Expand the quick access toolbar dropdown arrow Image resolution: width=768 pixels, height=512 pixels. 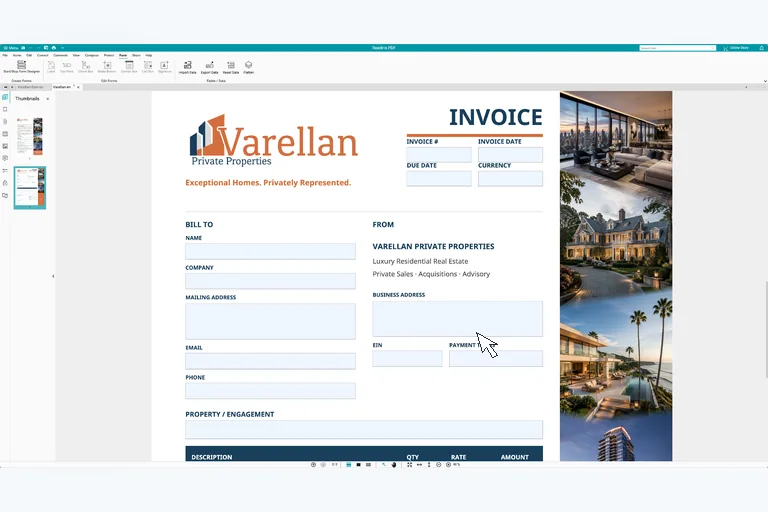pos(62,48)
